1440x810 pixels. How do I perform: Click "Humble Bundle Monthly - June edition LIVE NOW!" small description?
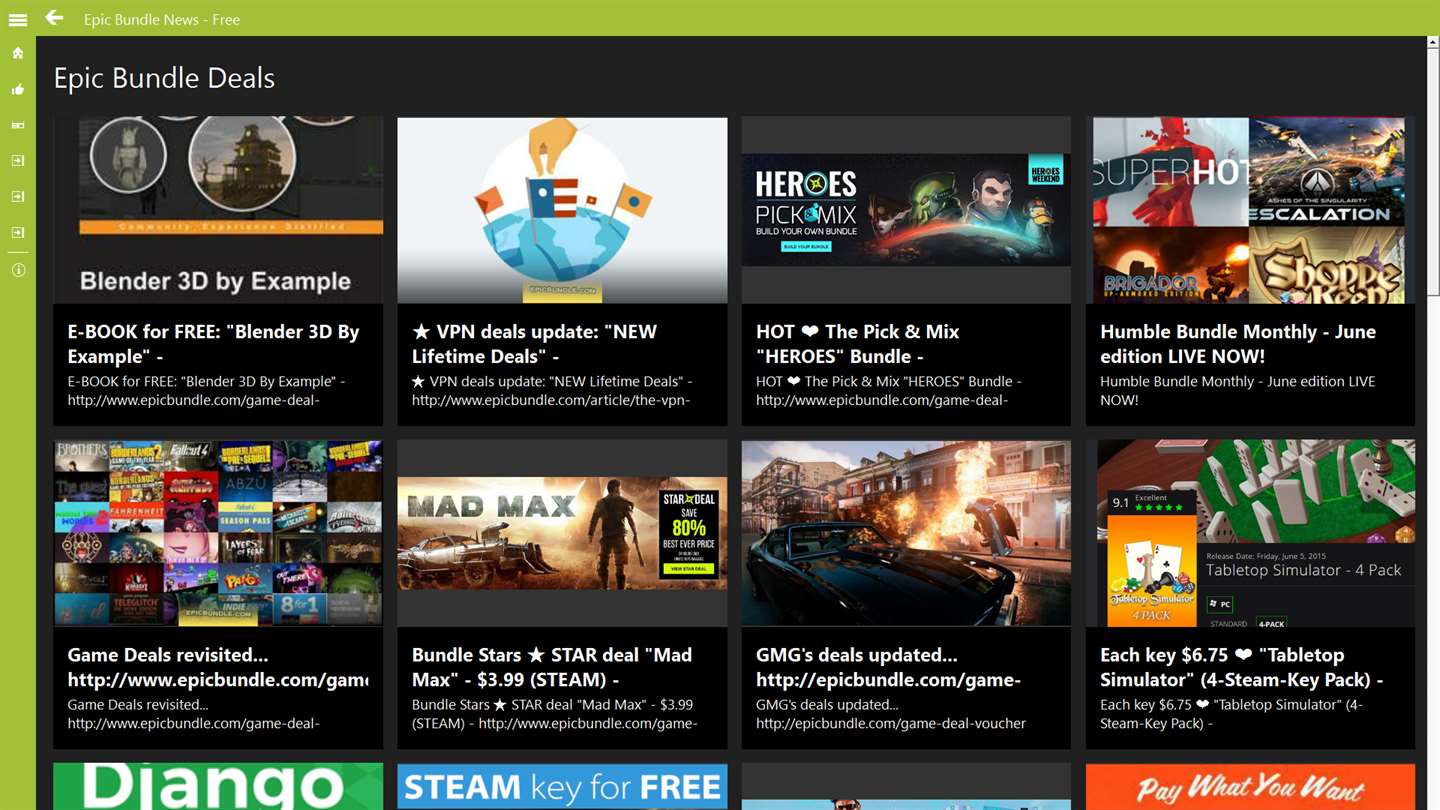click(1238, 391)
